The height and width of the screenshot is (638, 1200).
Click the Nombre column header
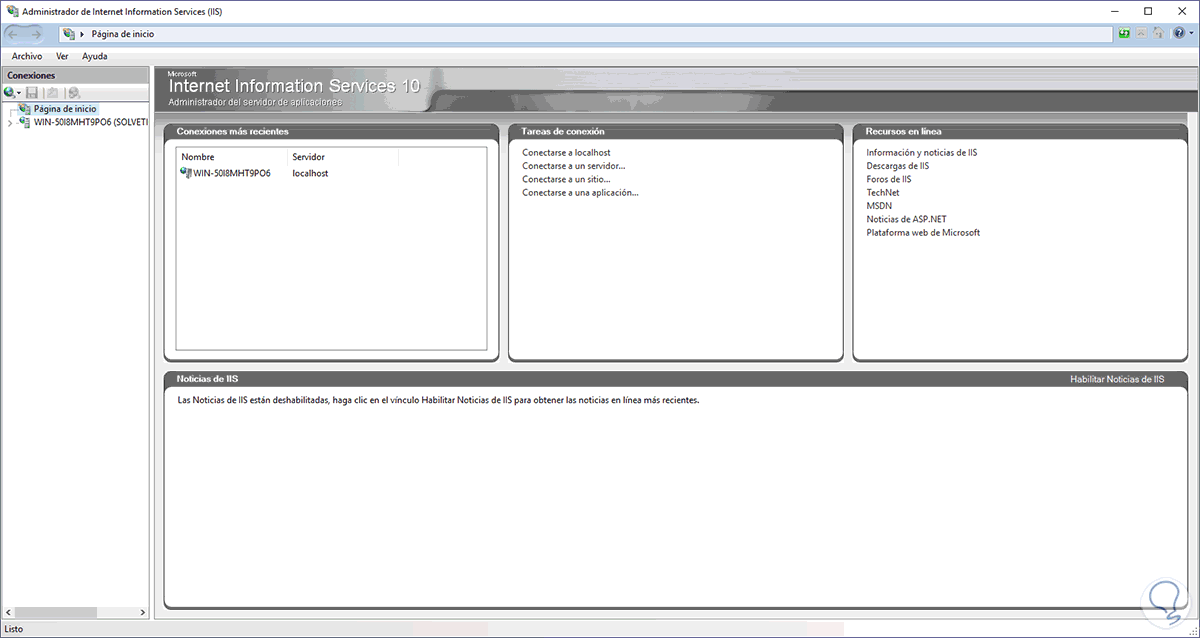(x=232, y=157)
